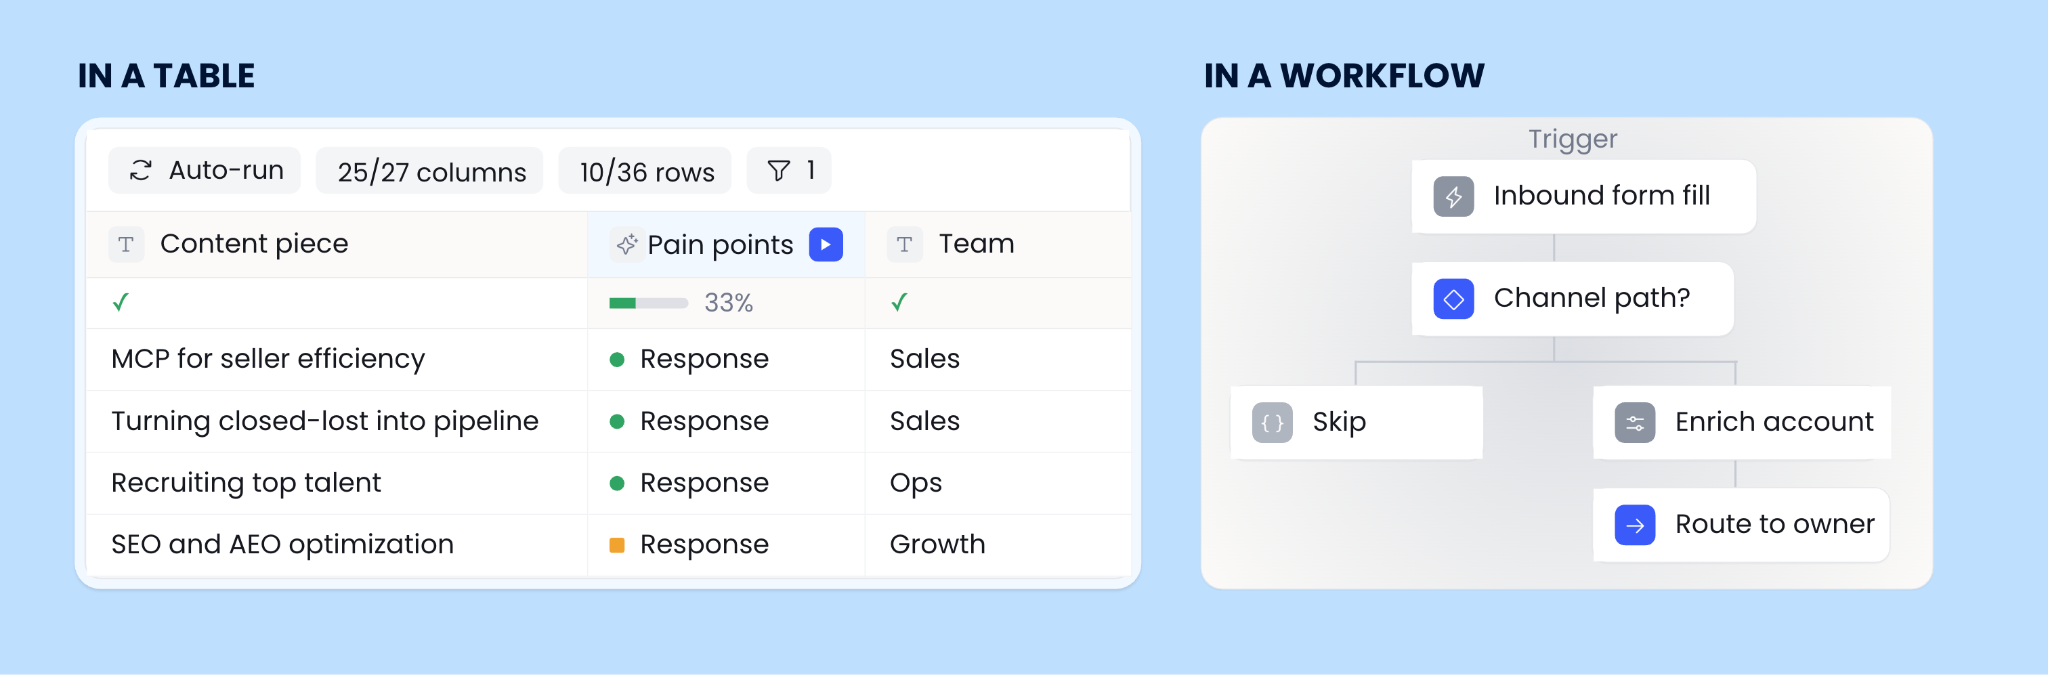
Task: Select the SEO and AEO optimization cell
Action: [337, 545]
